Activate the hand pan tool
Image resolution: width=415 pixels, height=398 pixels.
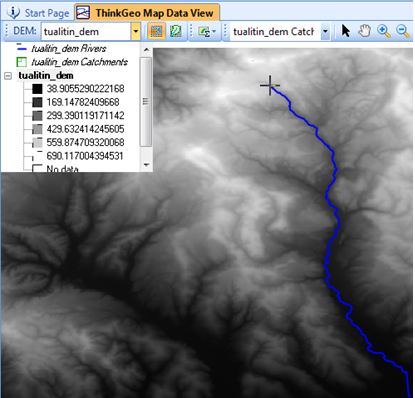tap(365, 31)
